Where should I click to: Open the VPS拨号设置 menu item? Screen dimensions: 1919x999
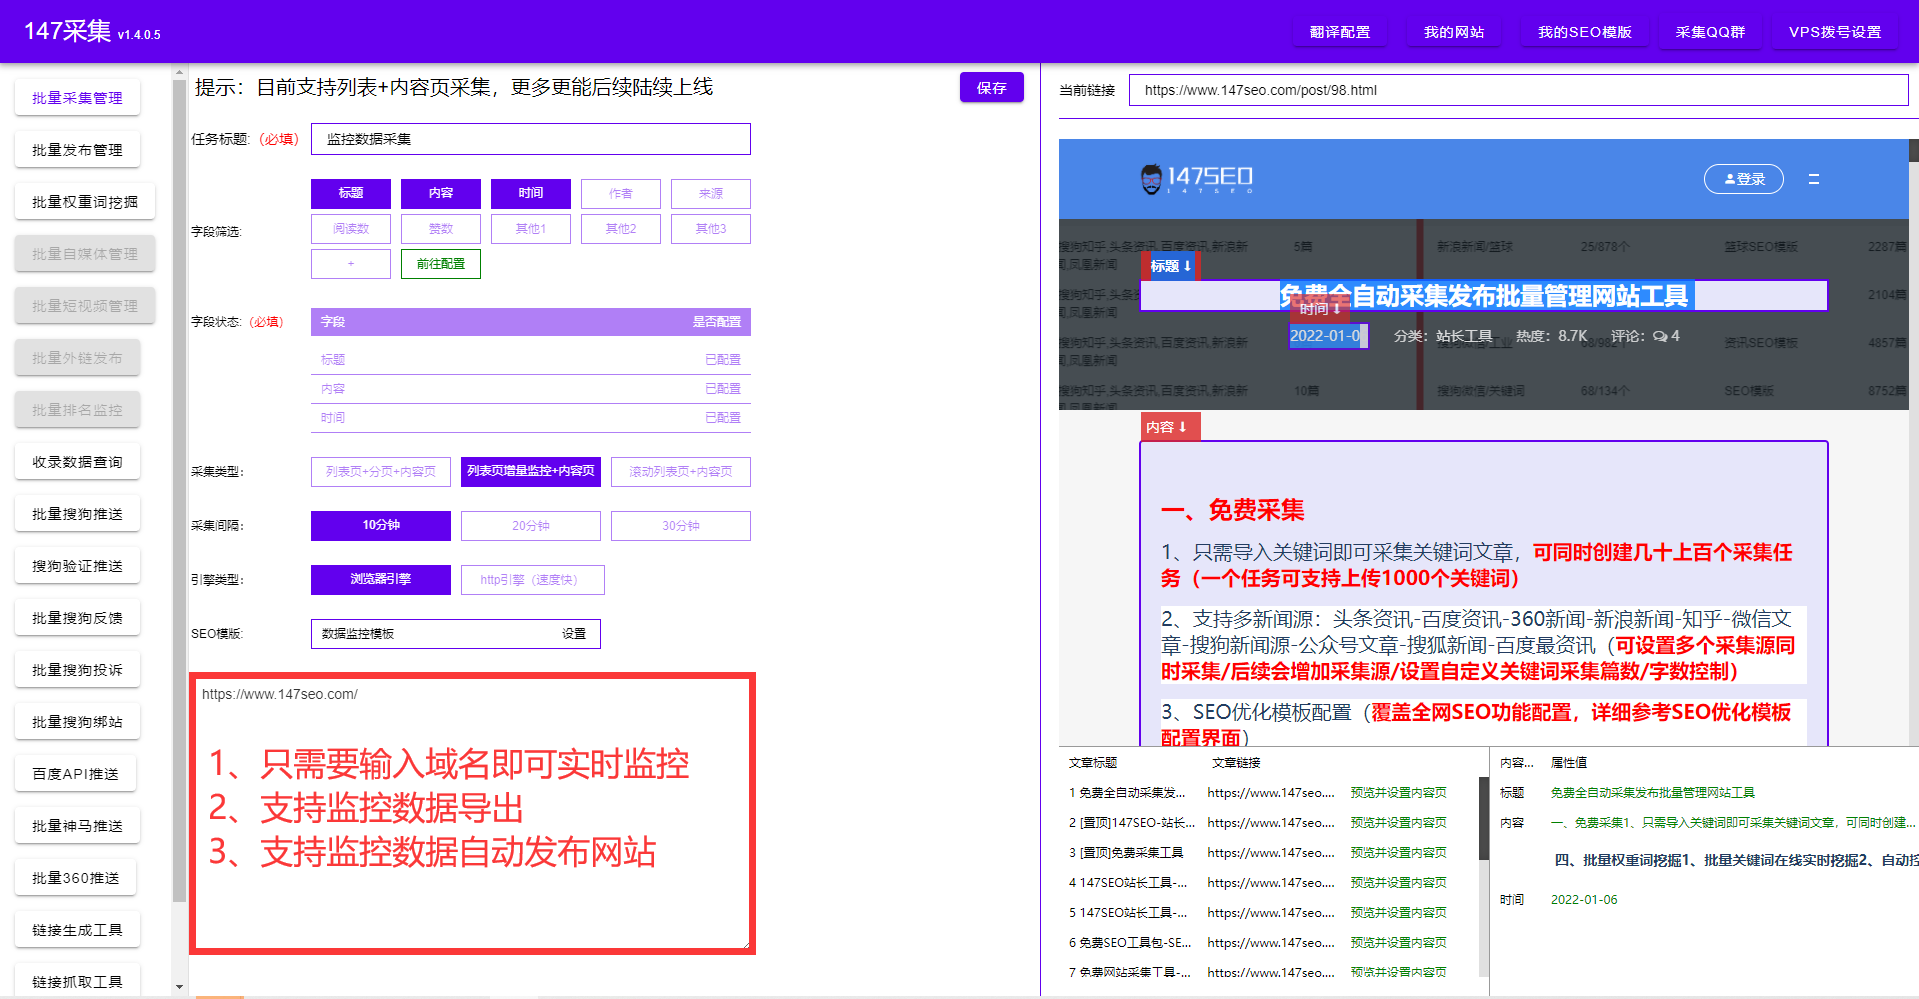(1834, 31)
